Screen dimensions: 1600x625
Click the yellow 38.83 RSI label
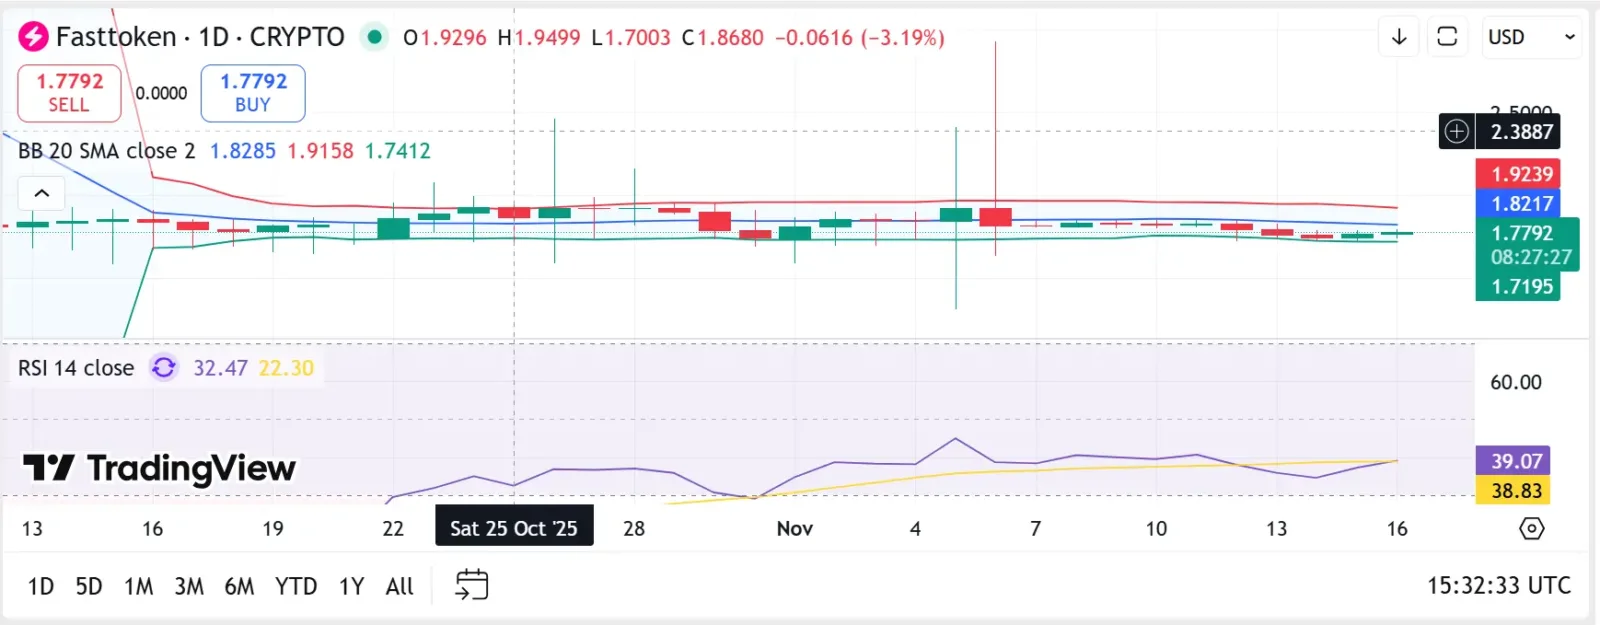(x=1513, y=490)
